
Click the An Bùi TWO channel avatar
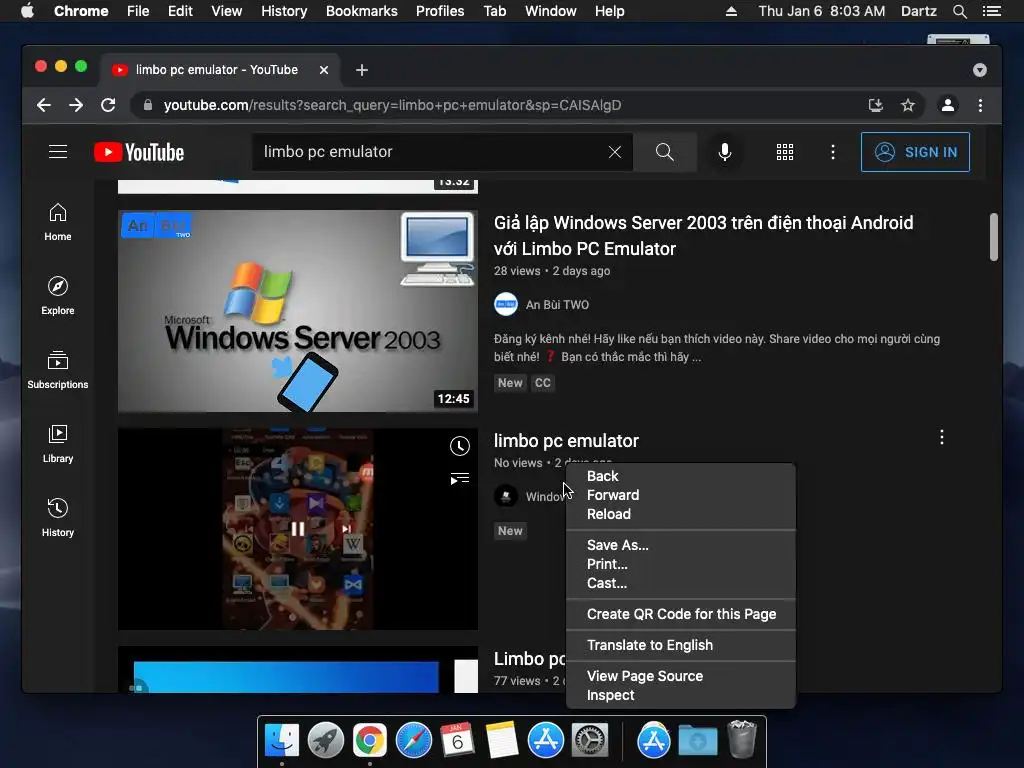505,304
